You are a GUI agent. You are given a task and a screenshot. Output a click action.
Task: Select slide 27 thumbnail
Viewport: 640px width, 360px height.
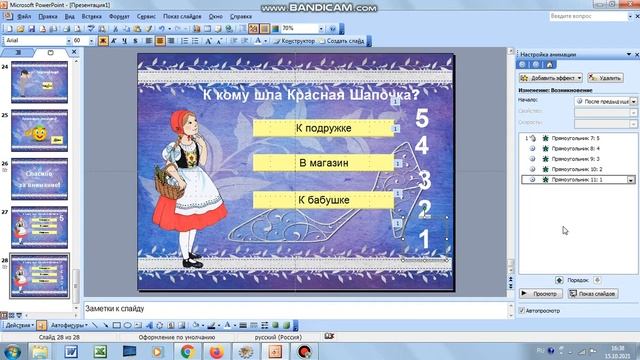39,227
